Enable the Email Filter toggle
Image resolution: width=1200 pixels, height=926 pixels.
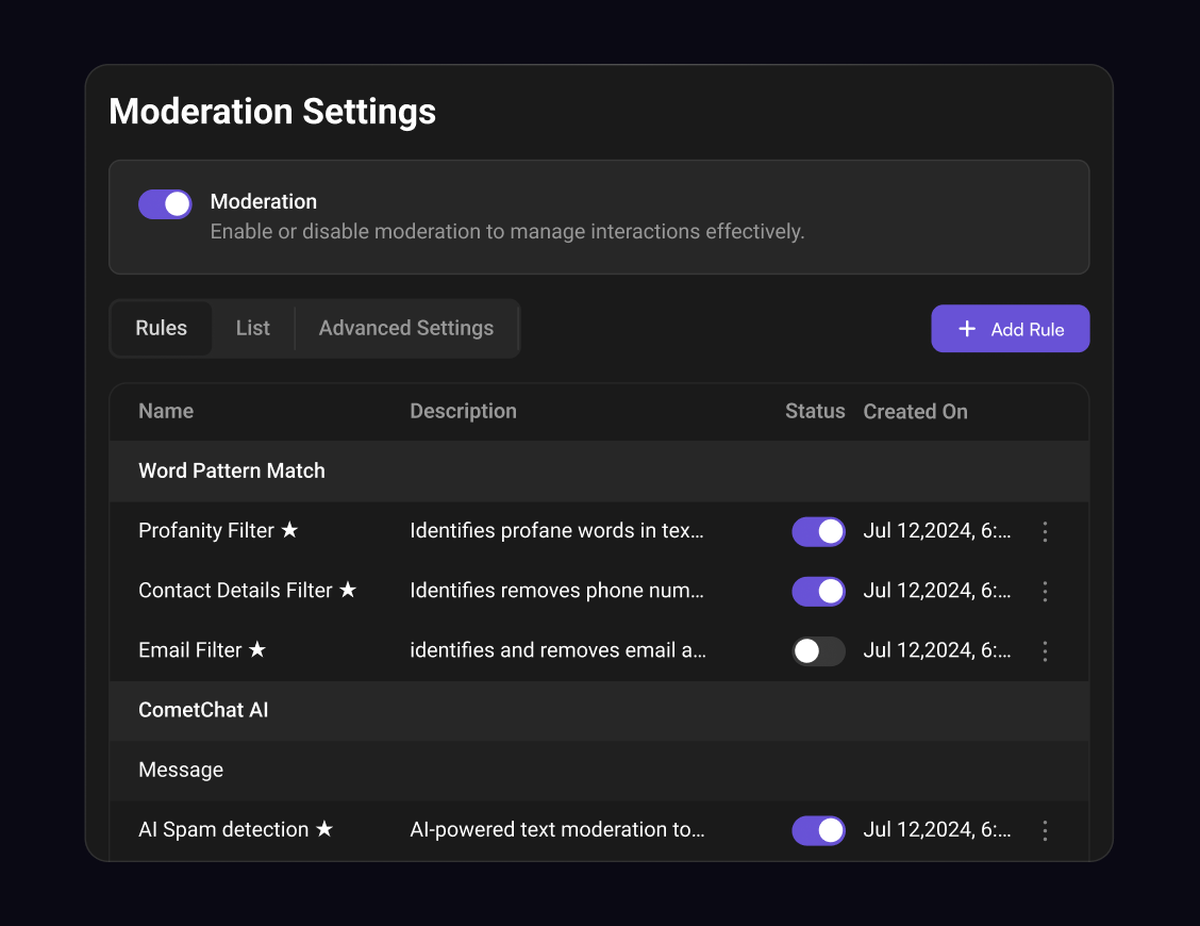click(x=818, y=651)
